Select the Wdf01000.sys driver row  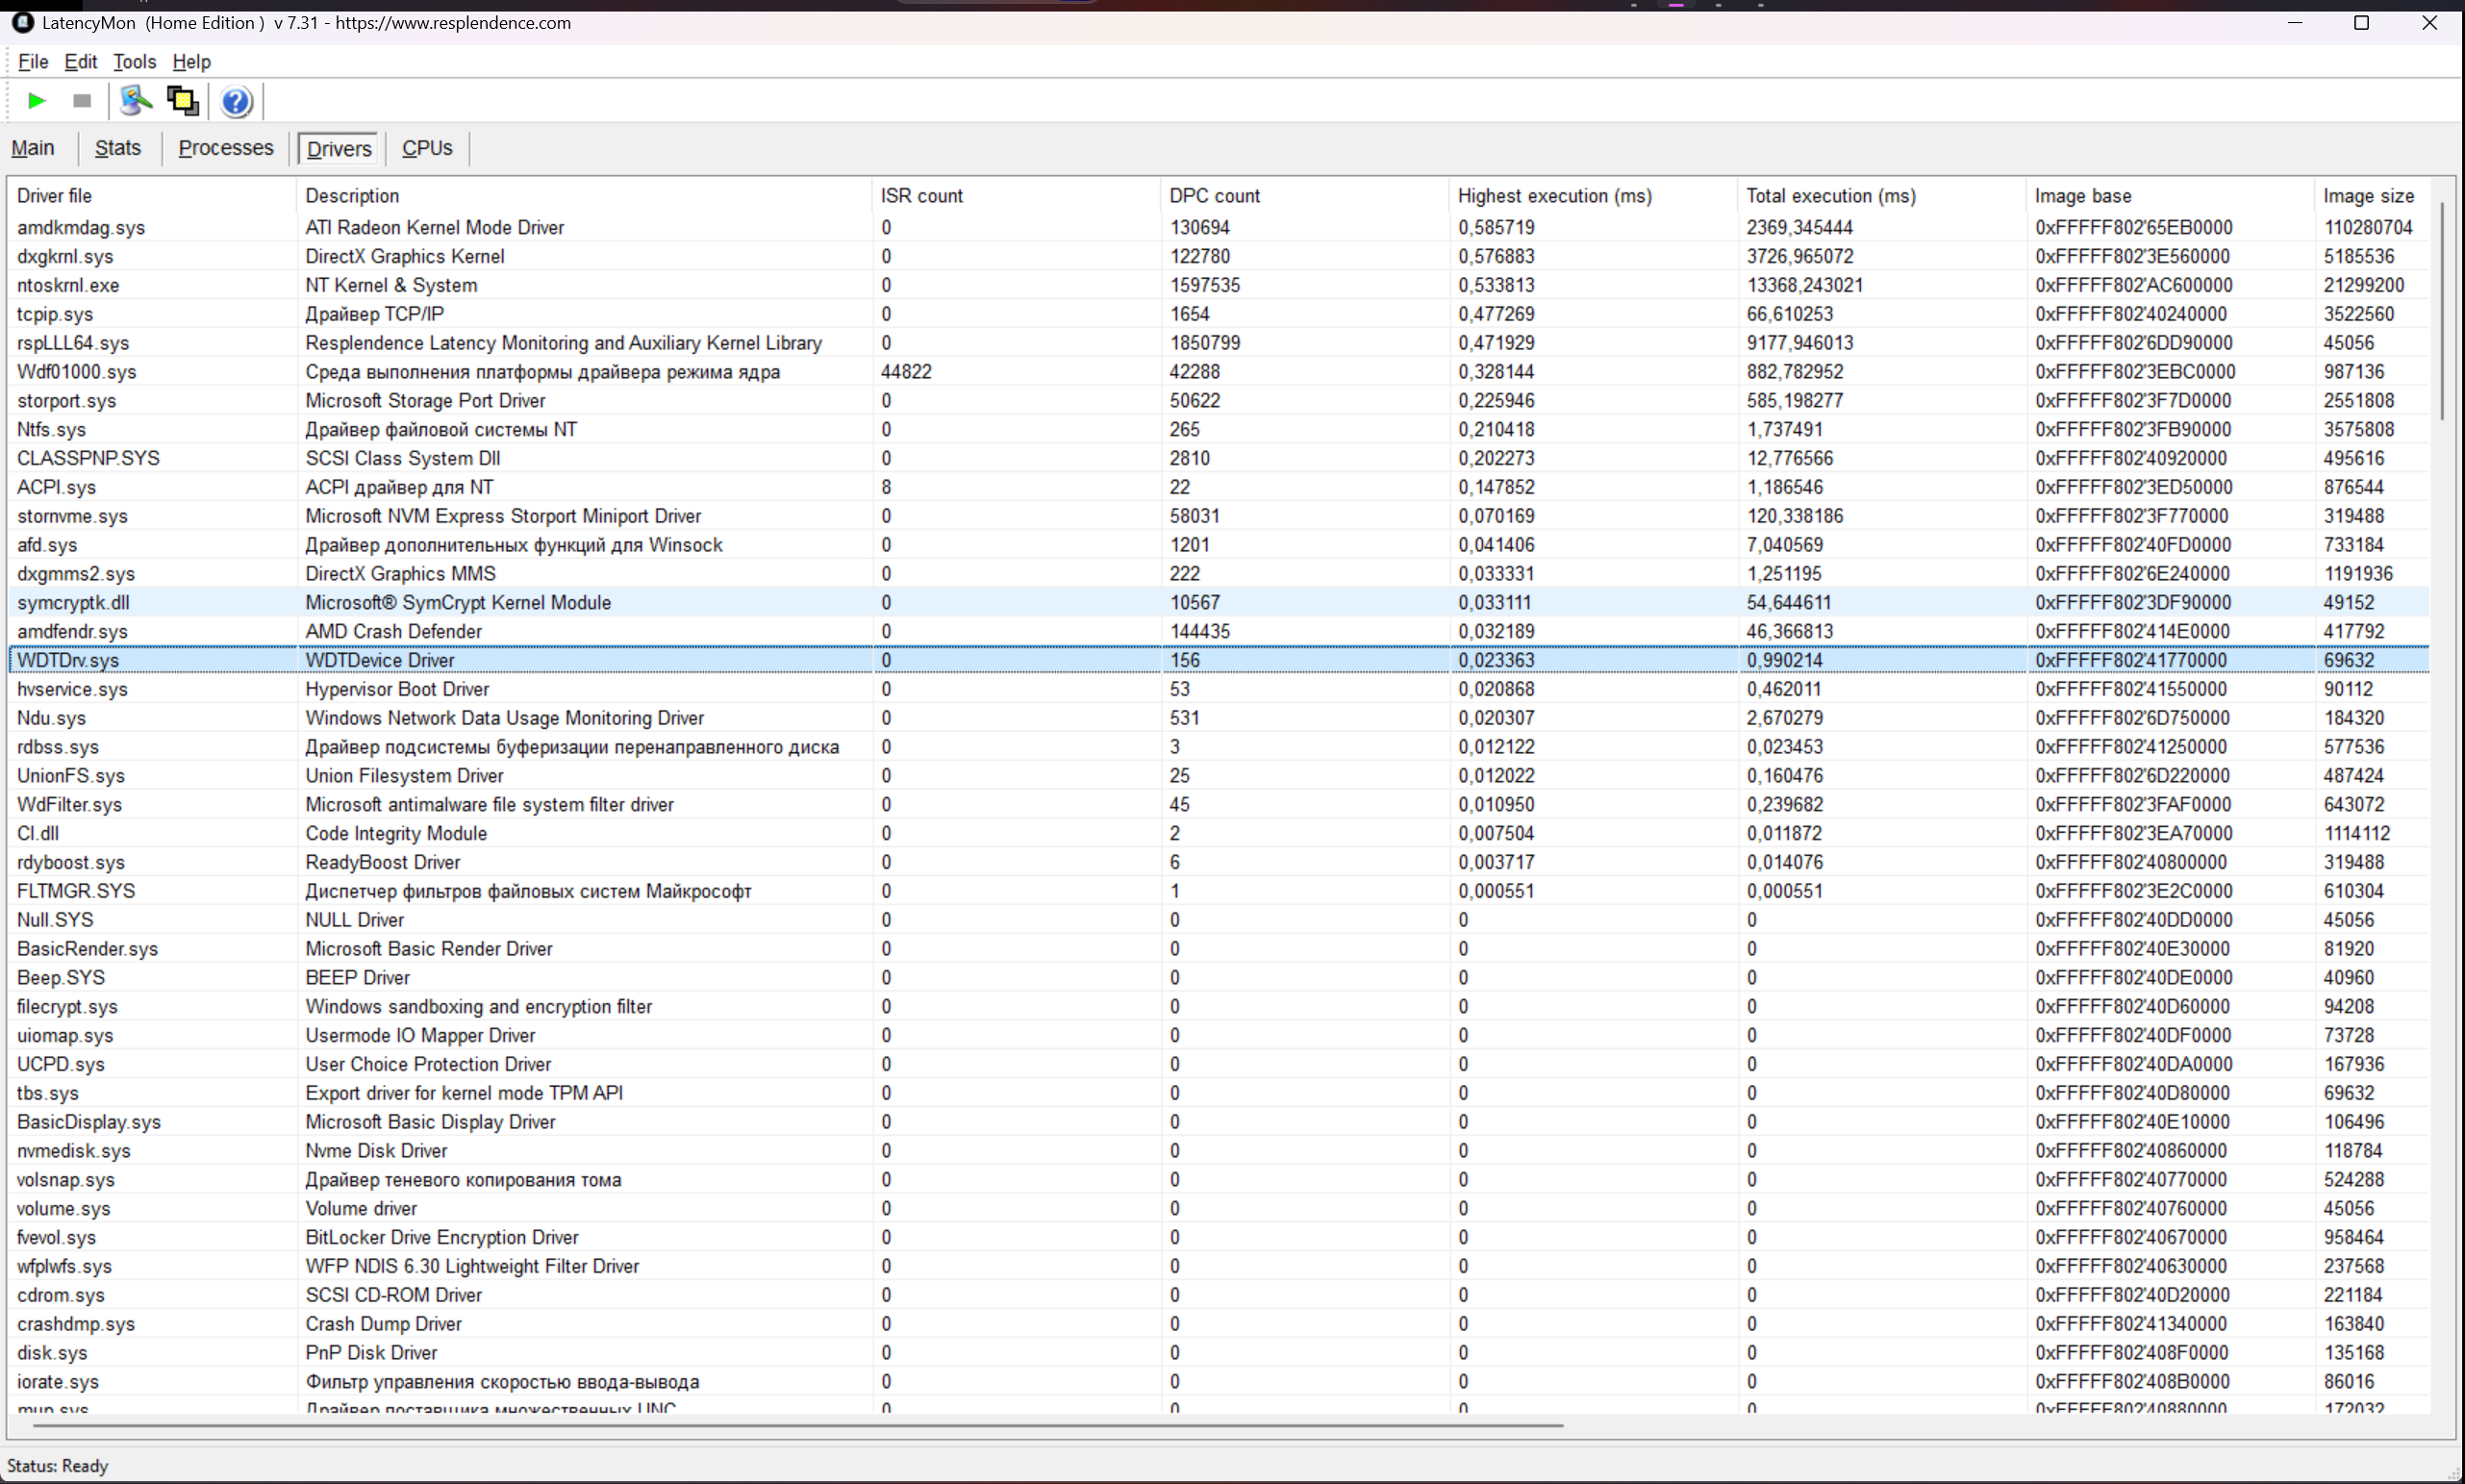pos(76,372)
